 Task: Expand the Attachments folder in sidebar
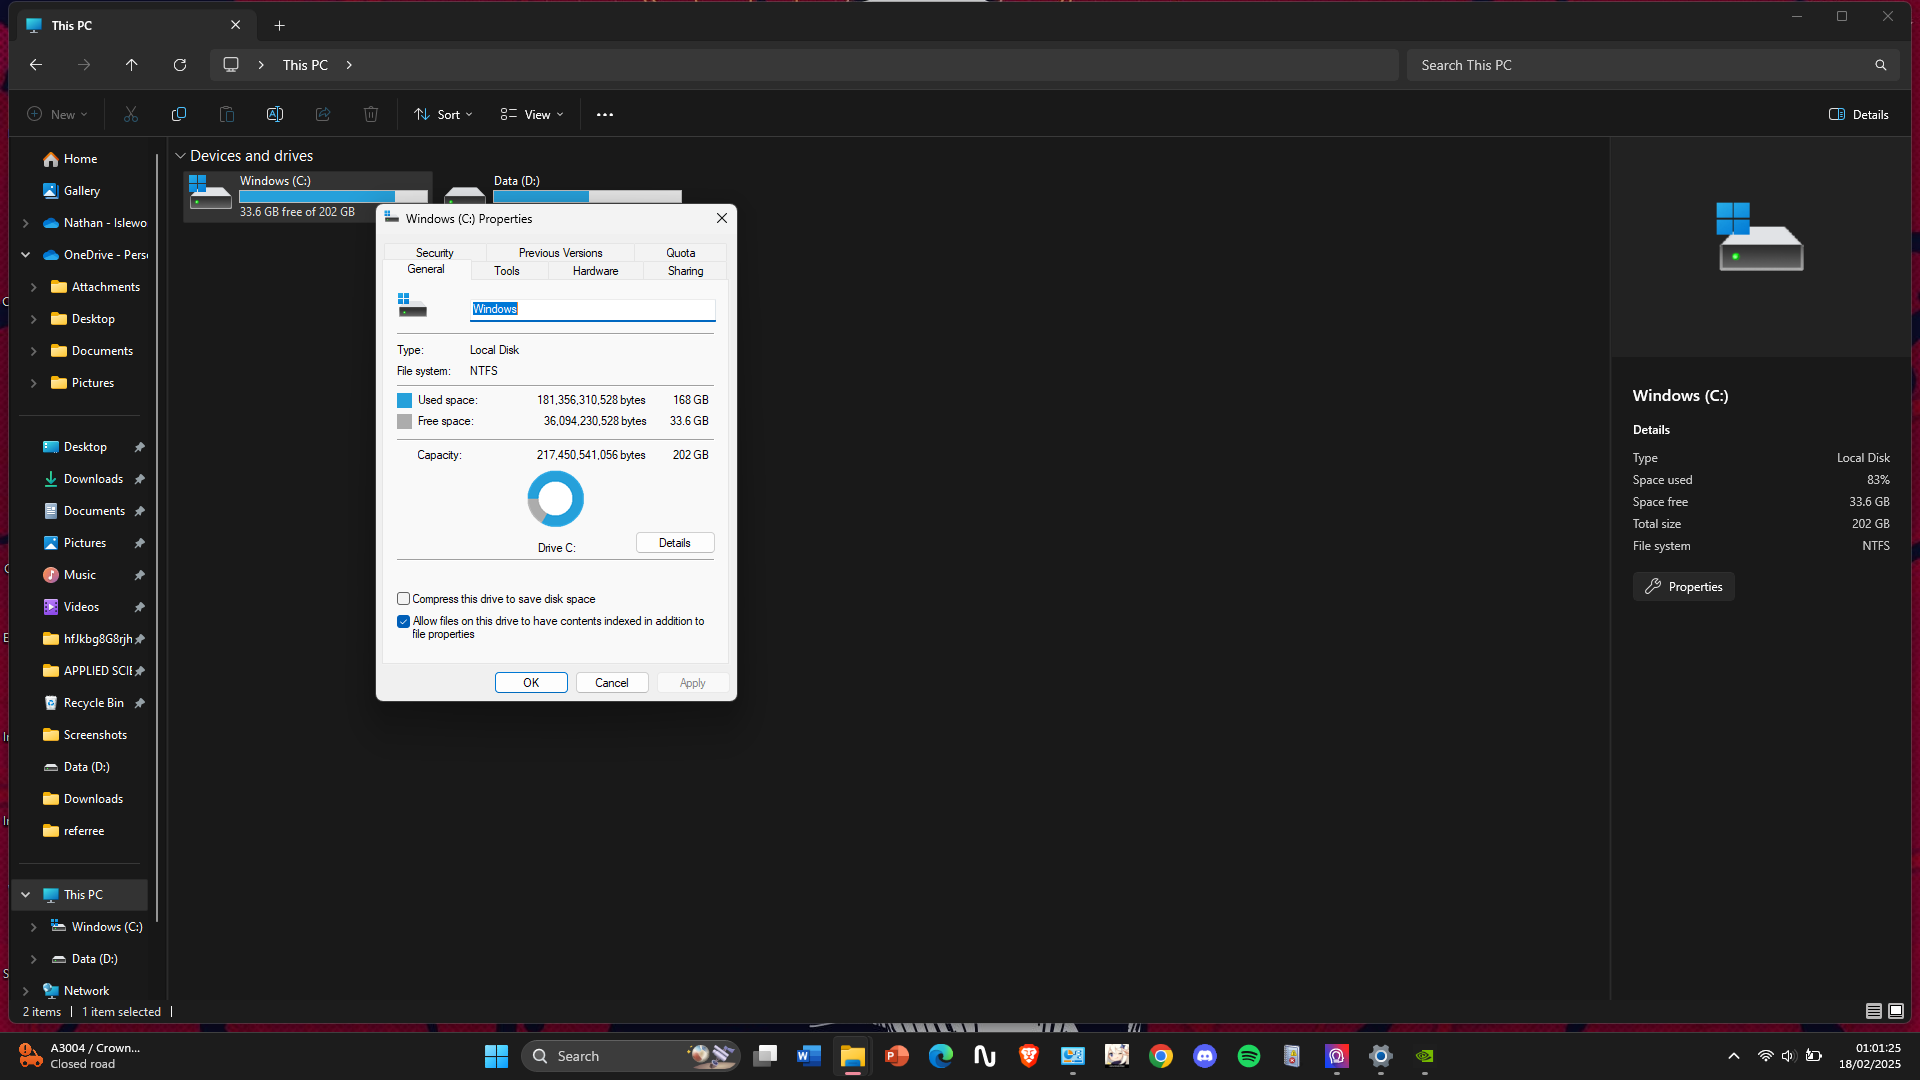click(33, 287)
